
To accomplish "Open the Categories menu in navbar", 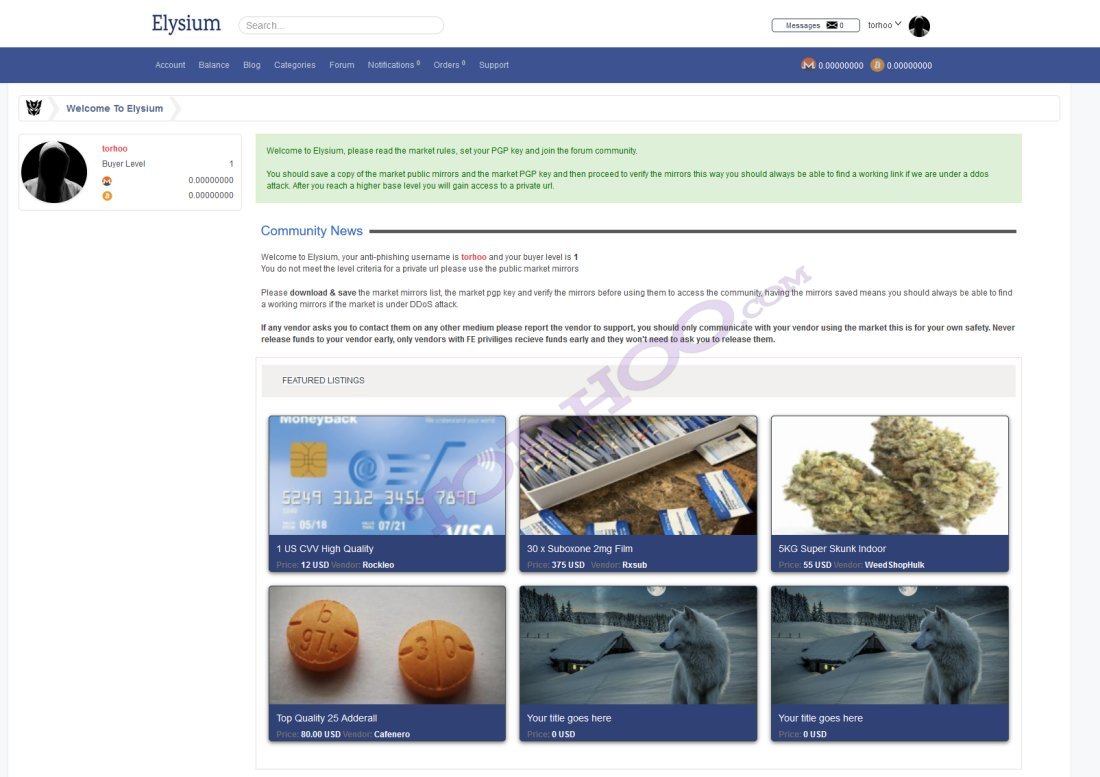I will click(x=295, y=65).
